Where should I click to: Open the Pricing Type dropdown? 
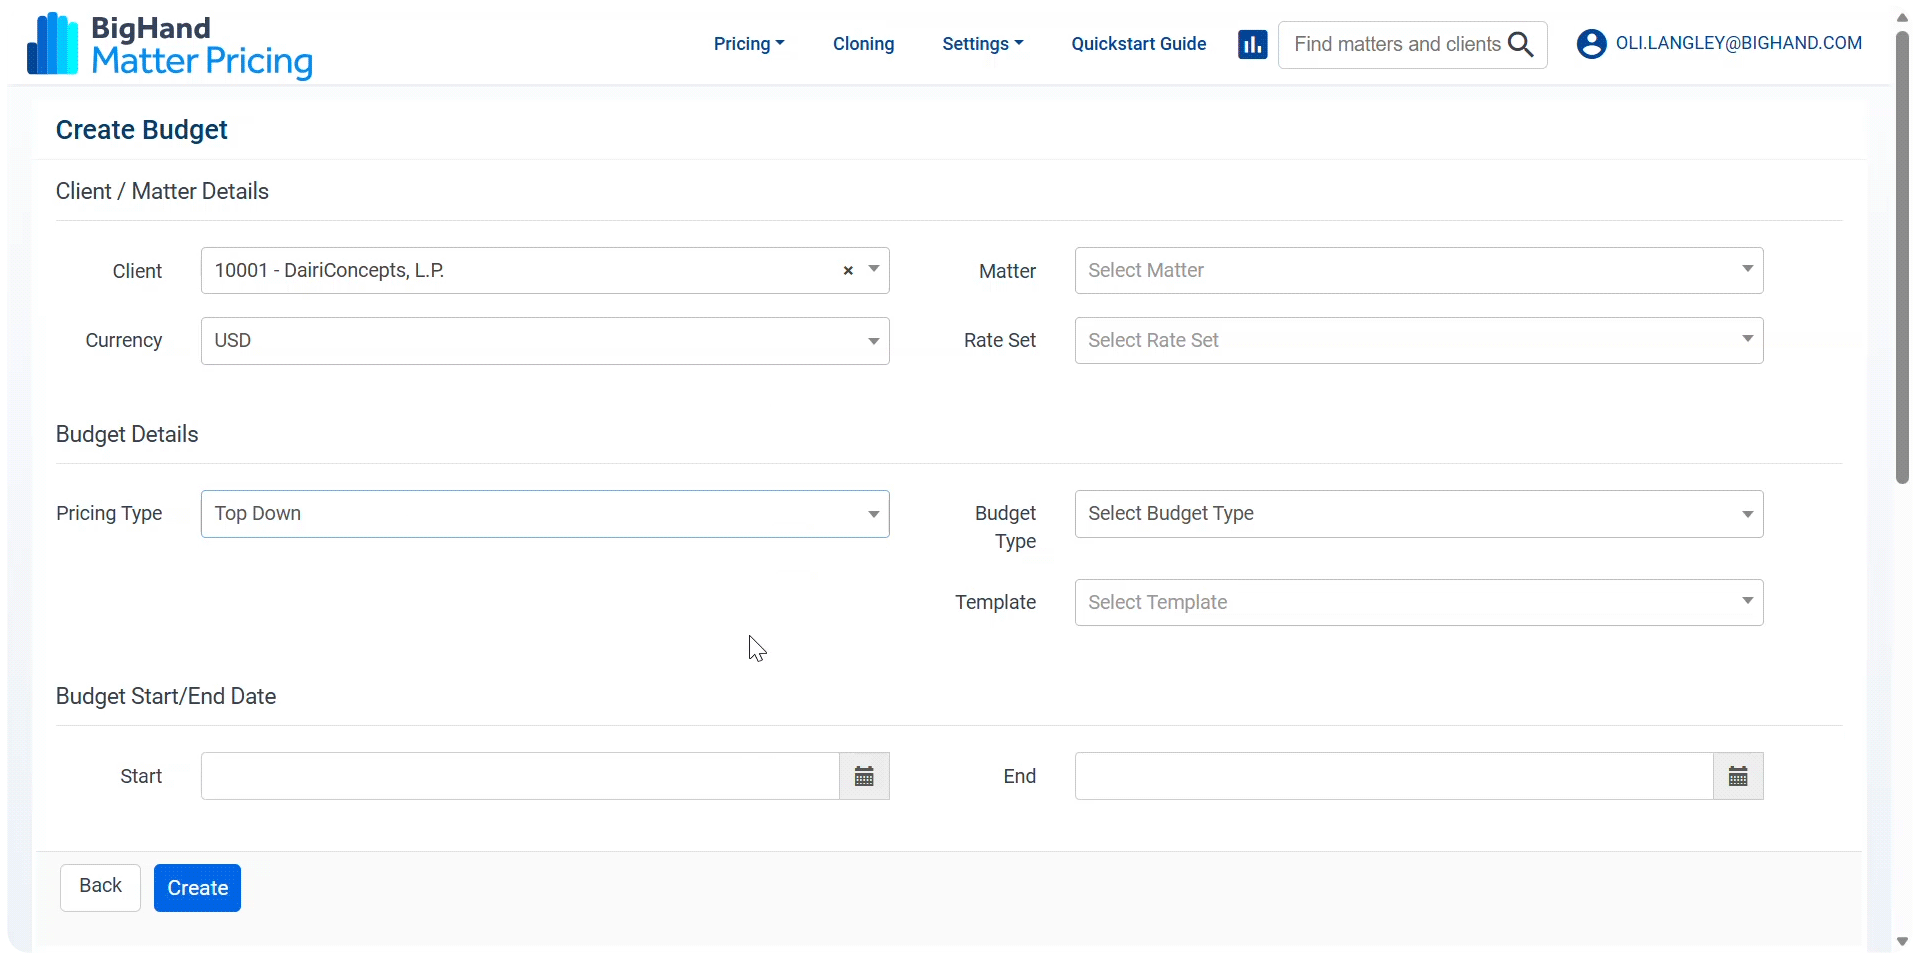pyautogui.click(x=545, y=514)
